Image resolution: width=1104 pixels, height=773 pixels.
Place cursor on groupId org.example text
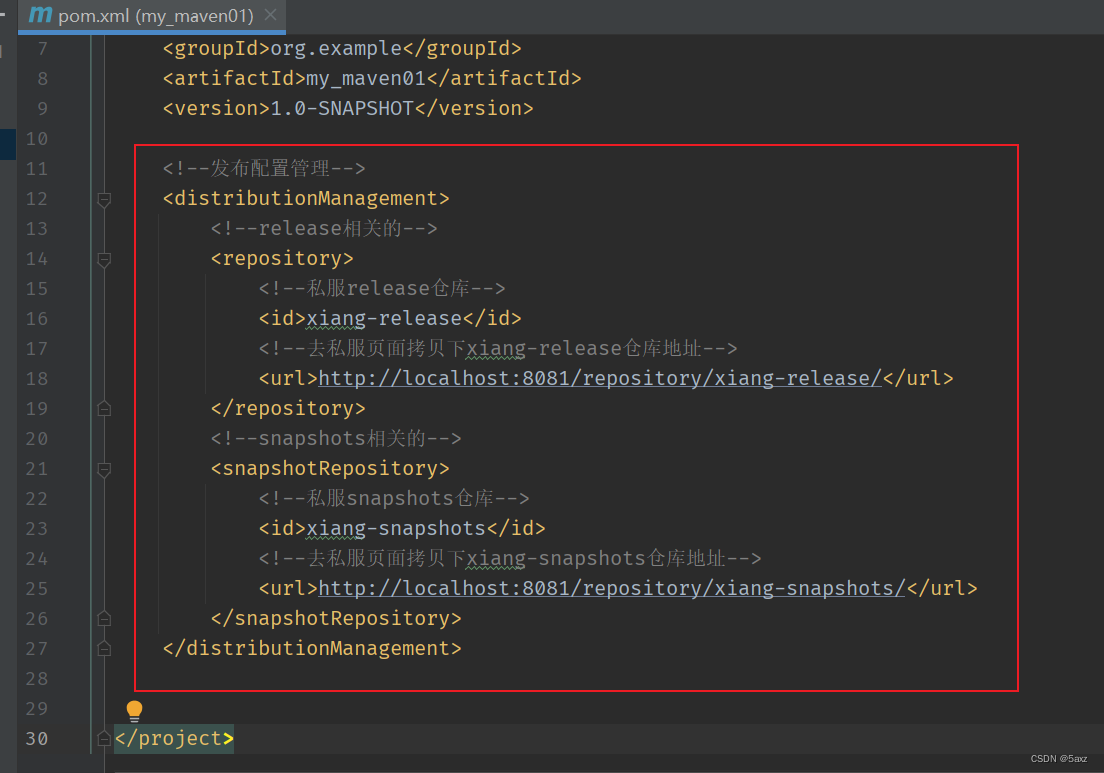336,49
